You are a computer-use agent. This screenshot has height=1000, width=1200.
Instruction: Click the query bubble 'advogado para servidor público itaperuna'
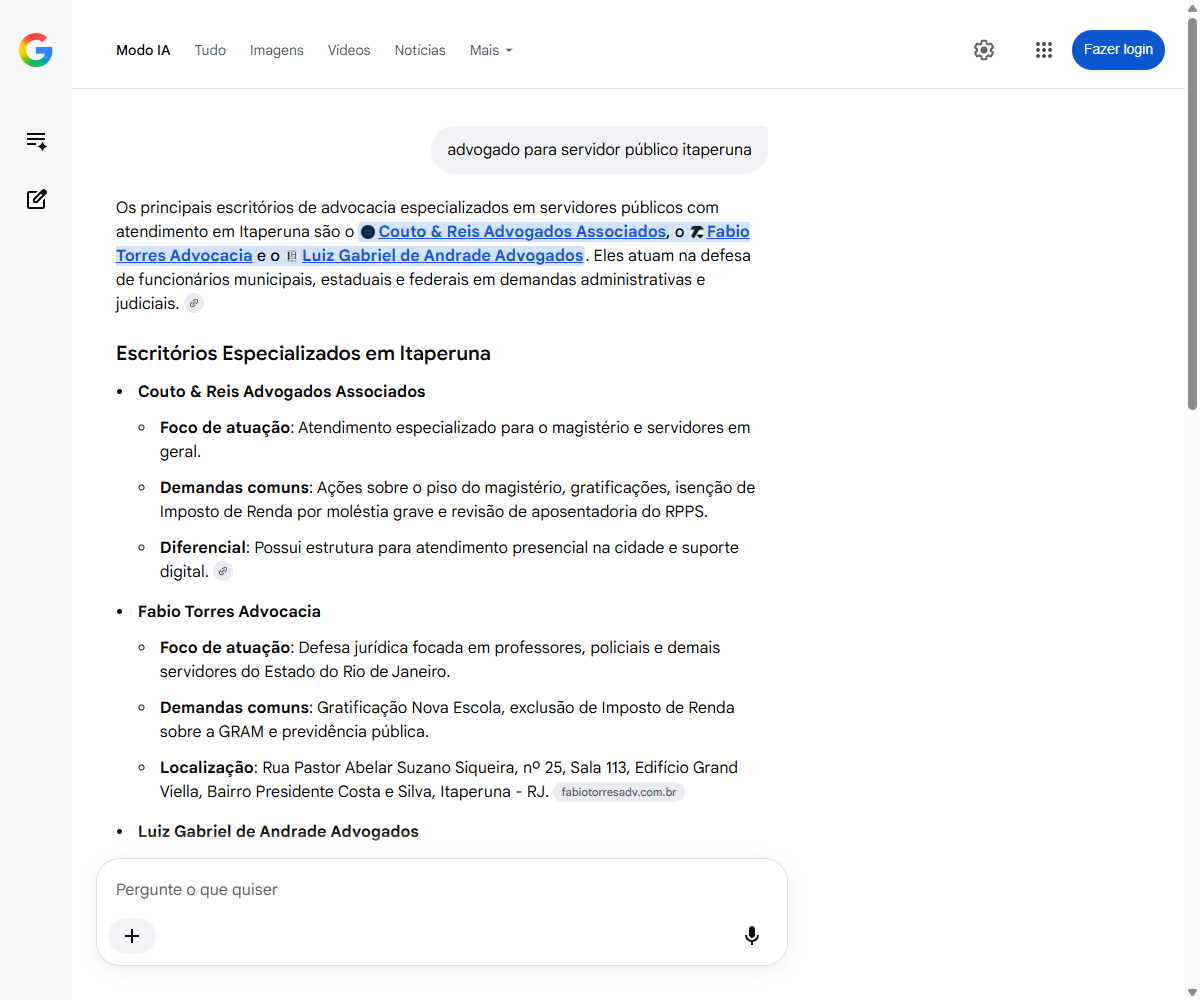click(x=599, y=150)
